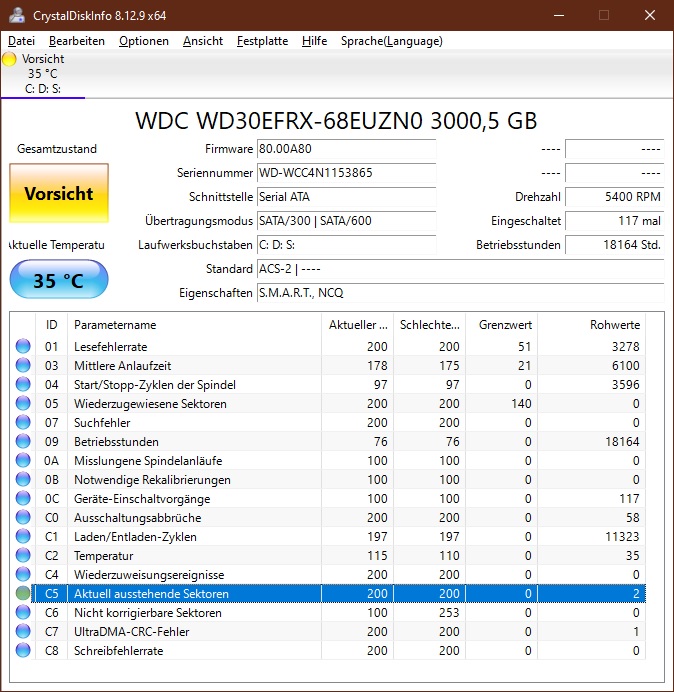Click the status orb for Misslungene Spindelanläufe

click(x=23, y=460)
